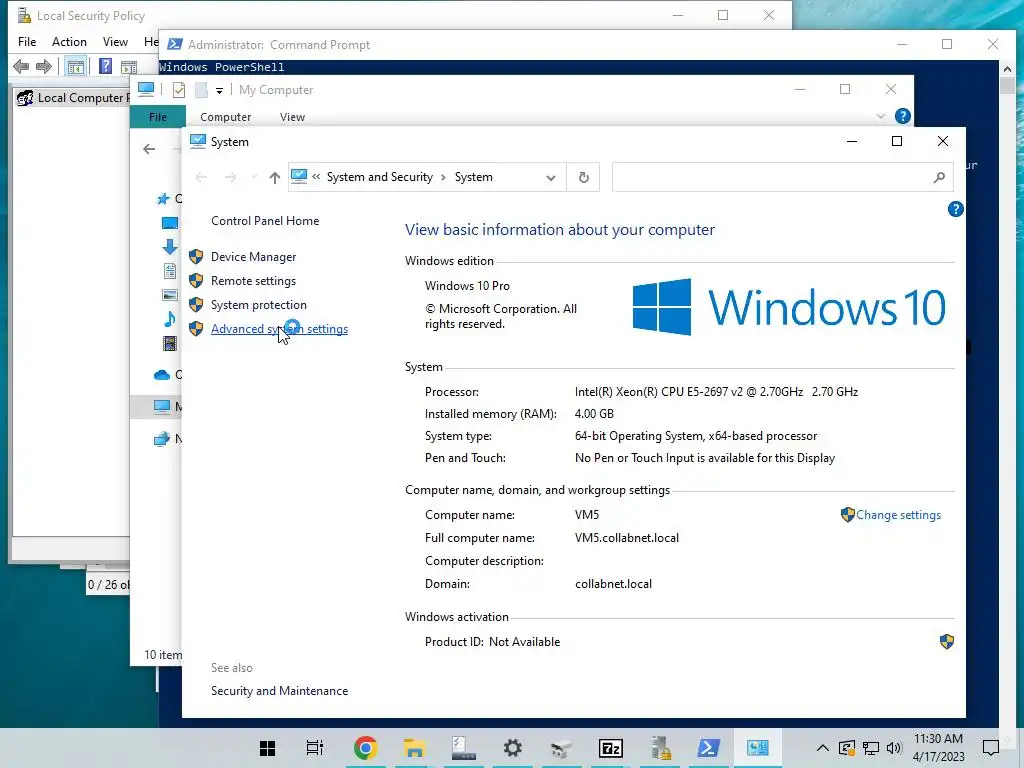Click the show/hide console tree toolbar icon
The width and height of the screenshot is (1024, 768).
coord(76,67)
